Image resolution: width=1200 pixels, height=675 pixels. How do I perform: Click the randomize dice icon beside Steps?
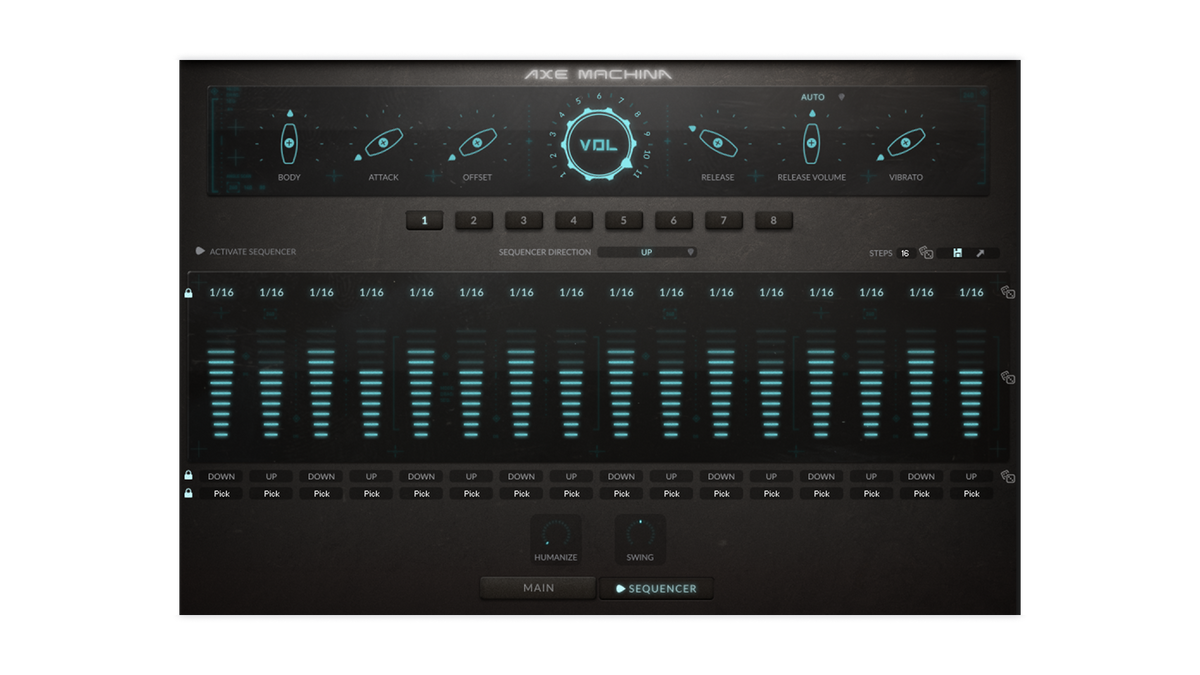coord(926,253)
